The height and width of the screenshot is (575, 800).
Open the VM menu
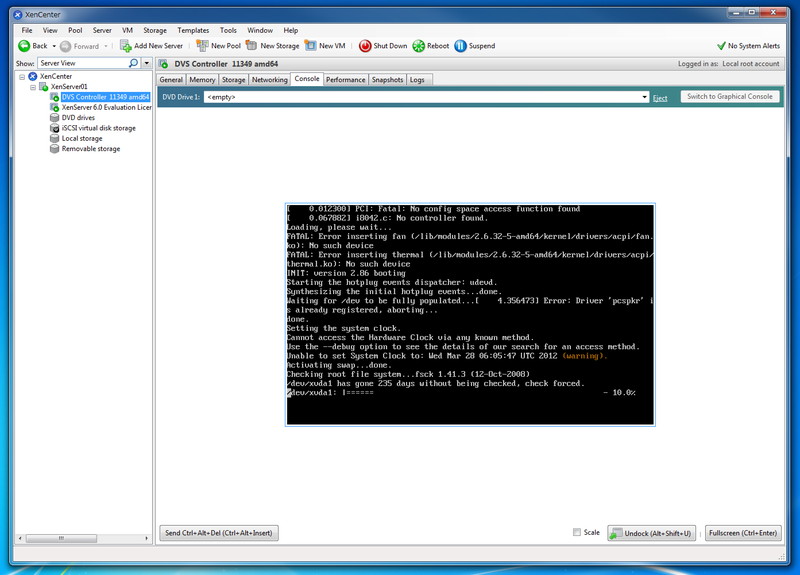[128, 30]
